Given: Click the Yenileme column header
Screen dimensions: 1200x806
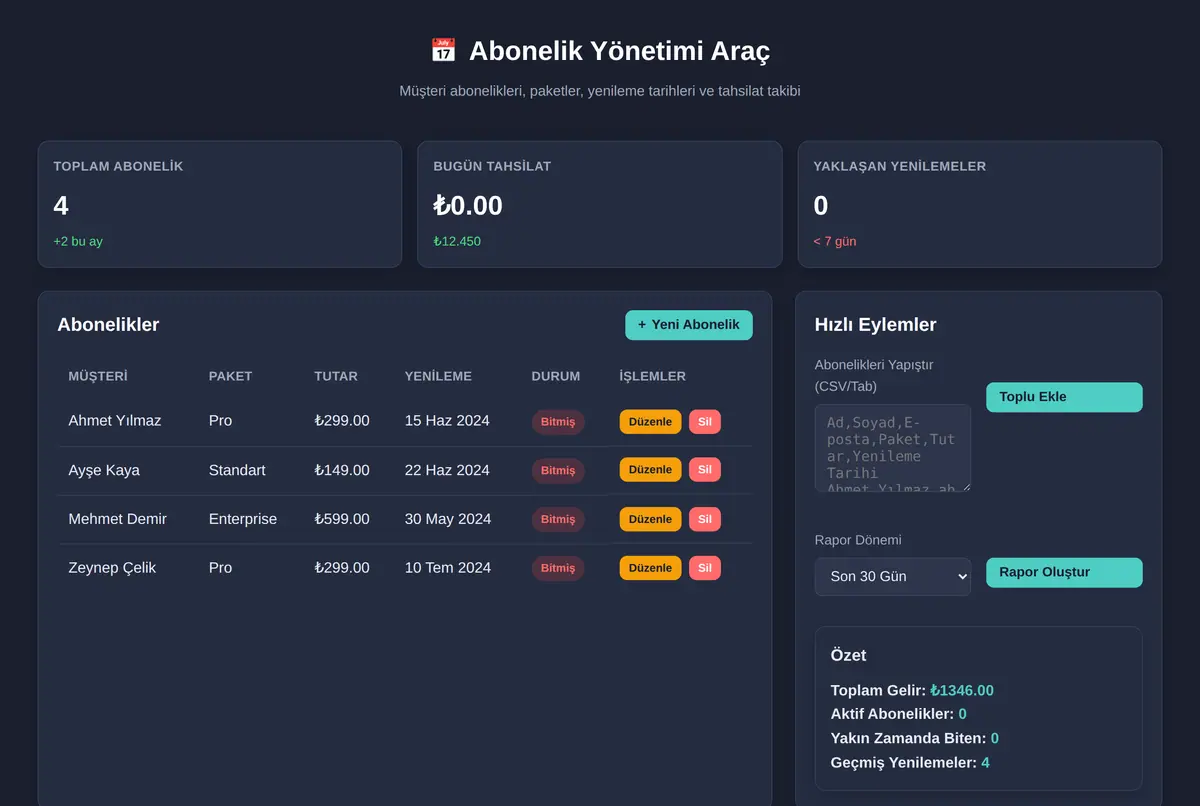Looking at the screenshot, I should [x=438, y=376].
